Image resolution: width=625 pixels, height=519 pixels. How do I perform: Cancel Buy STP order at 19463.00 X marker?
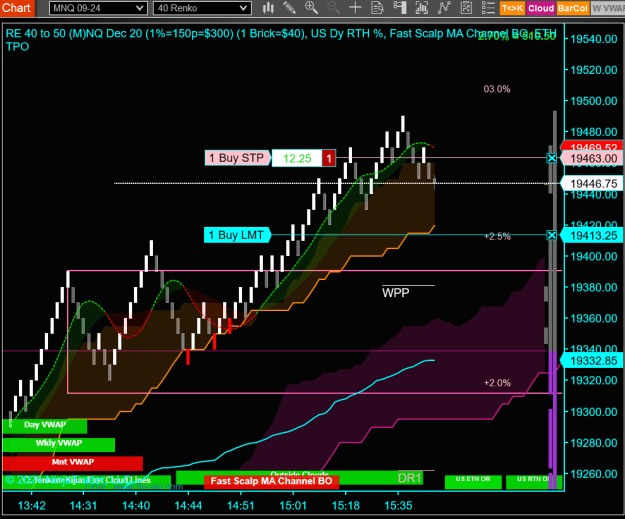tap(551, 158)
